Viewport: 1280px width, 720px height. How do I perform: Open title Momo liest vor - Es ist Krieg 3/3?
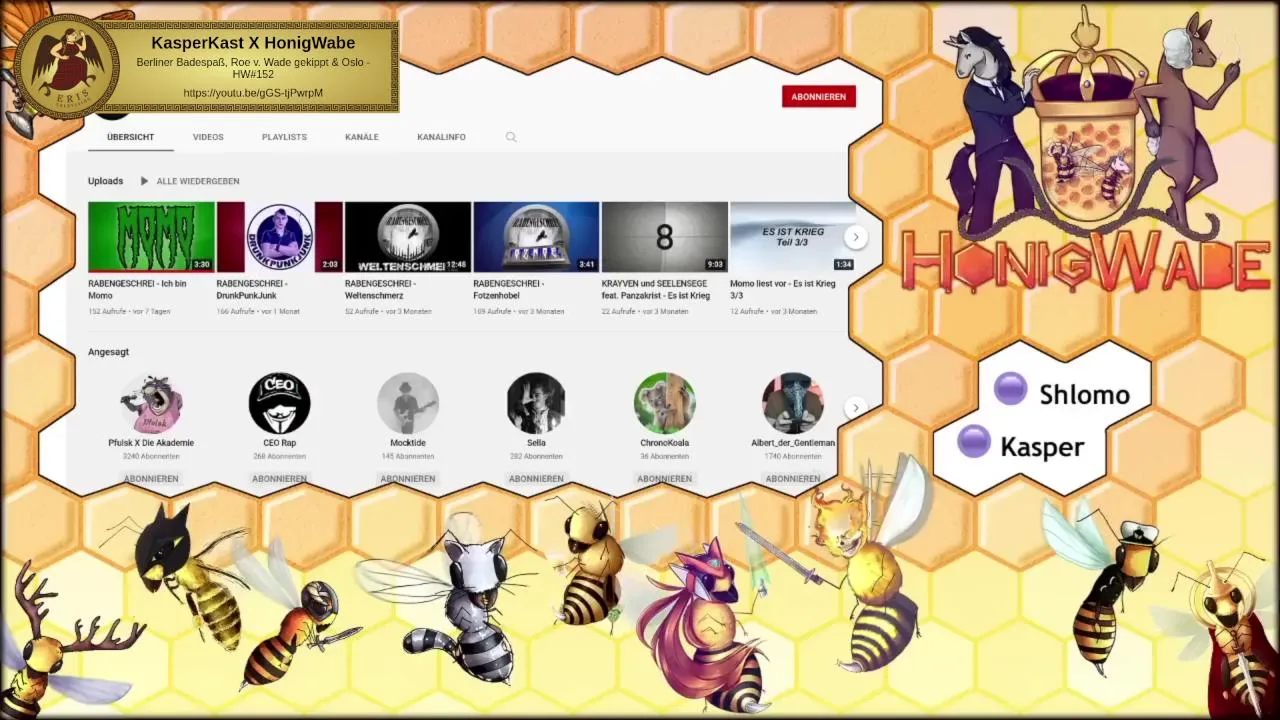(783, 289)
